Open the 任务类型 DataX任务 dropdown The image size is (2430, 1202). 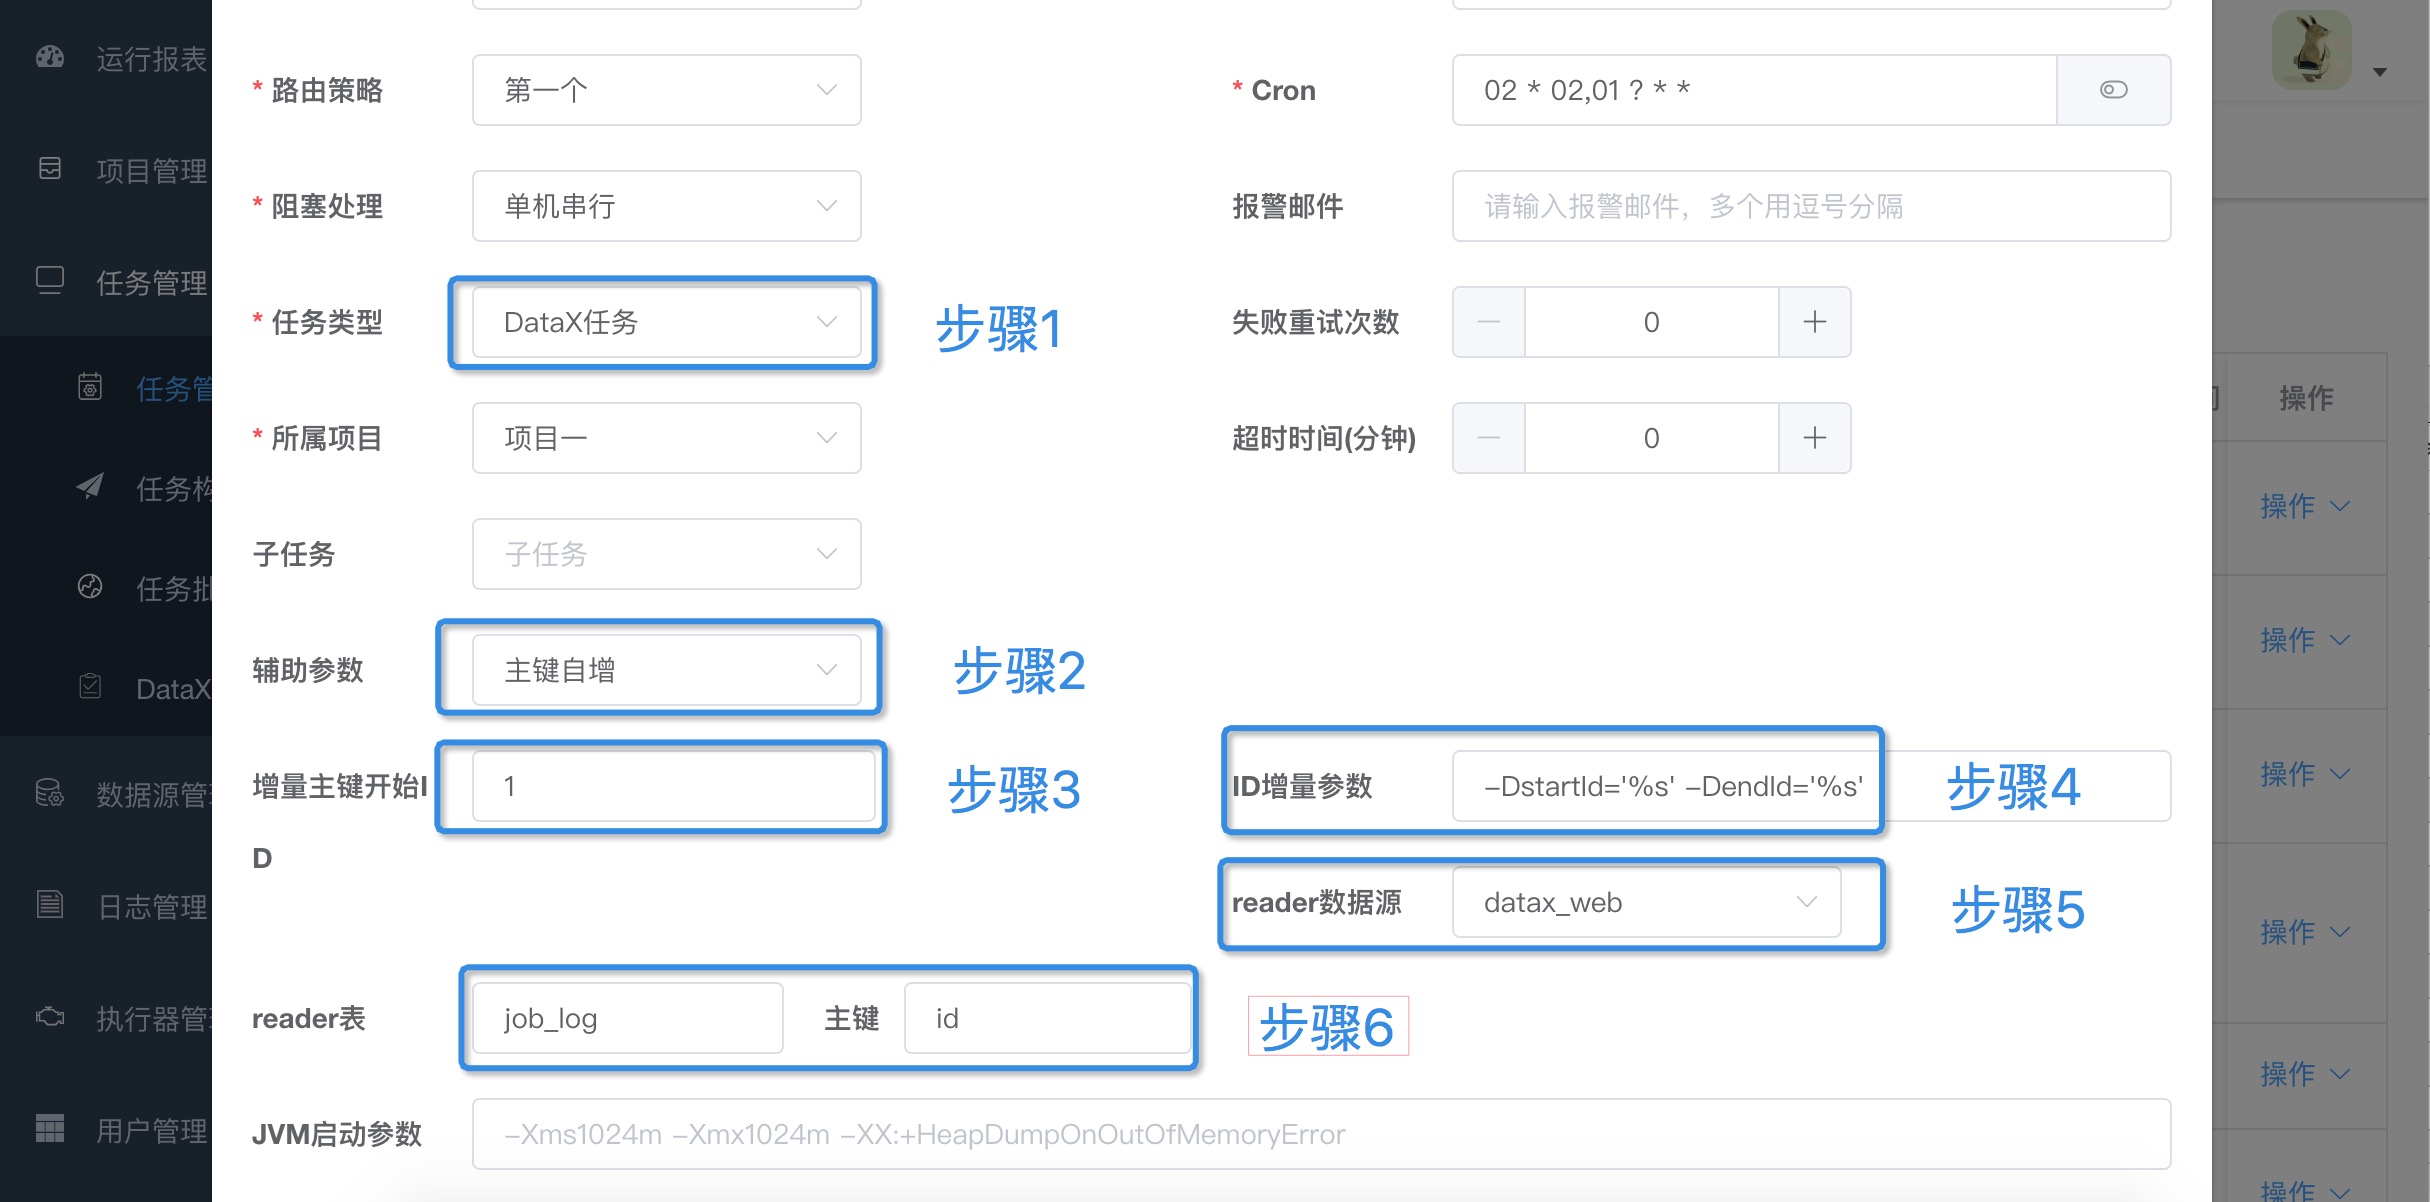click(x=667, y=322)
